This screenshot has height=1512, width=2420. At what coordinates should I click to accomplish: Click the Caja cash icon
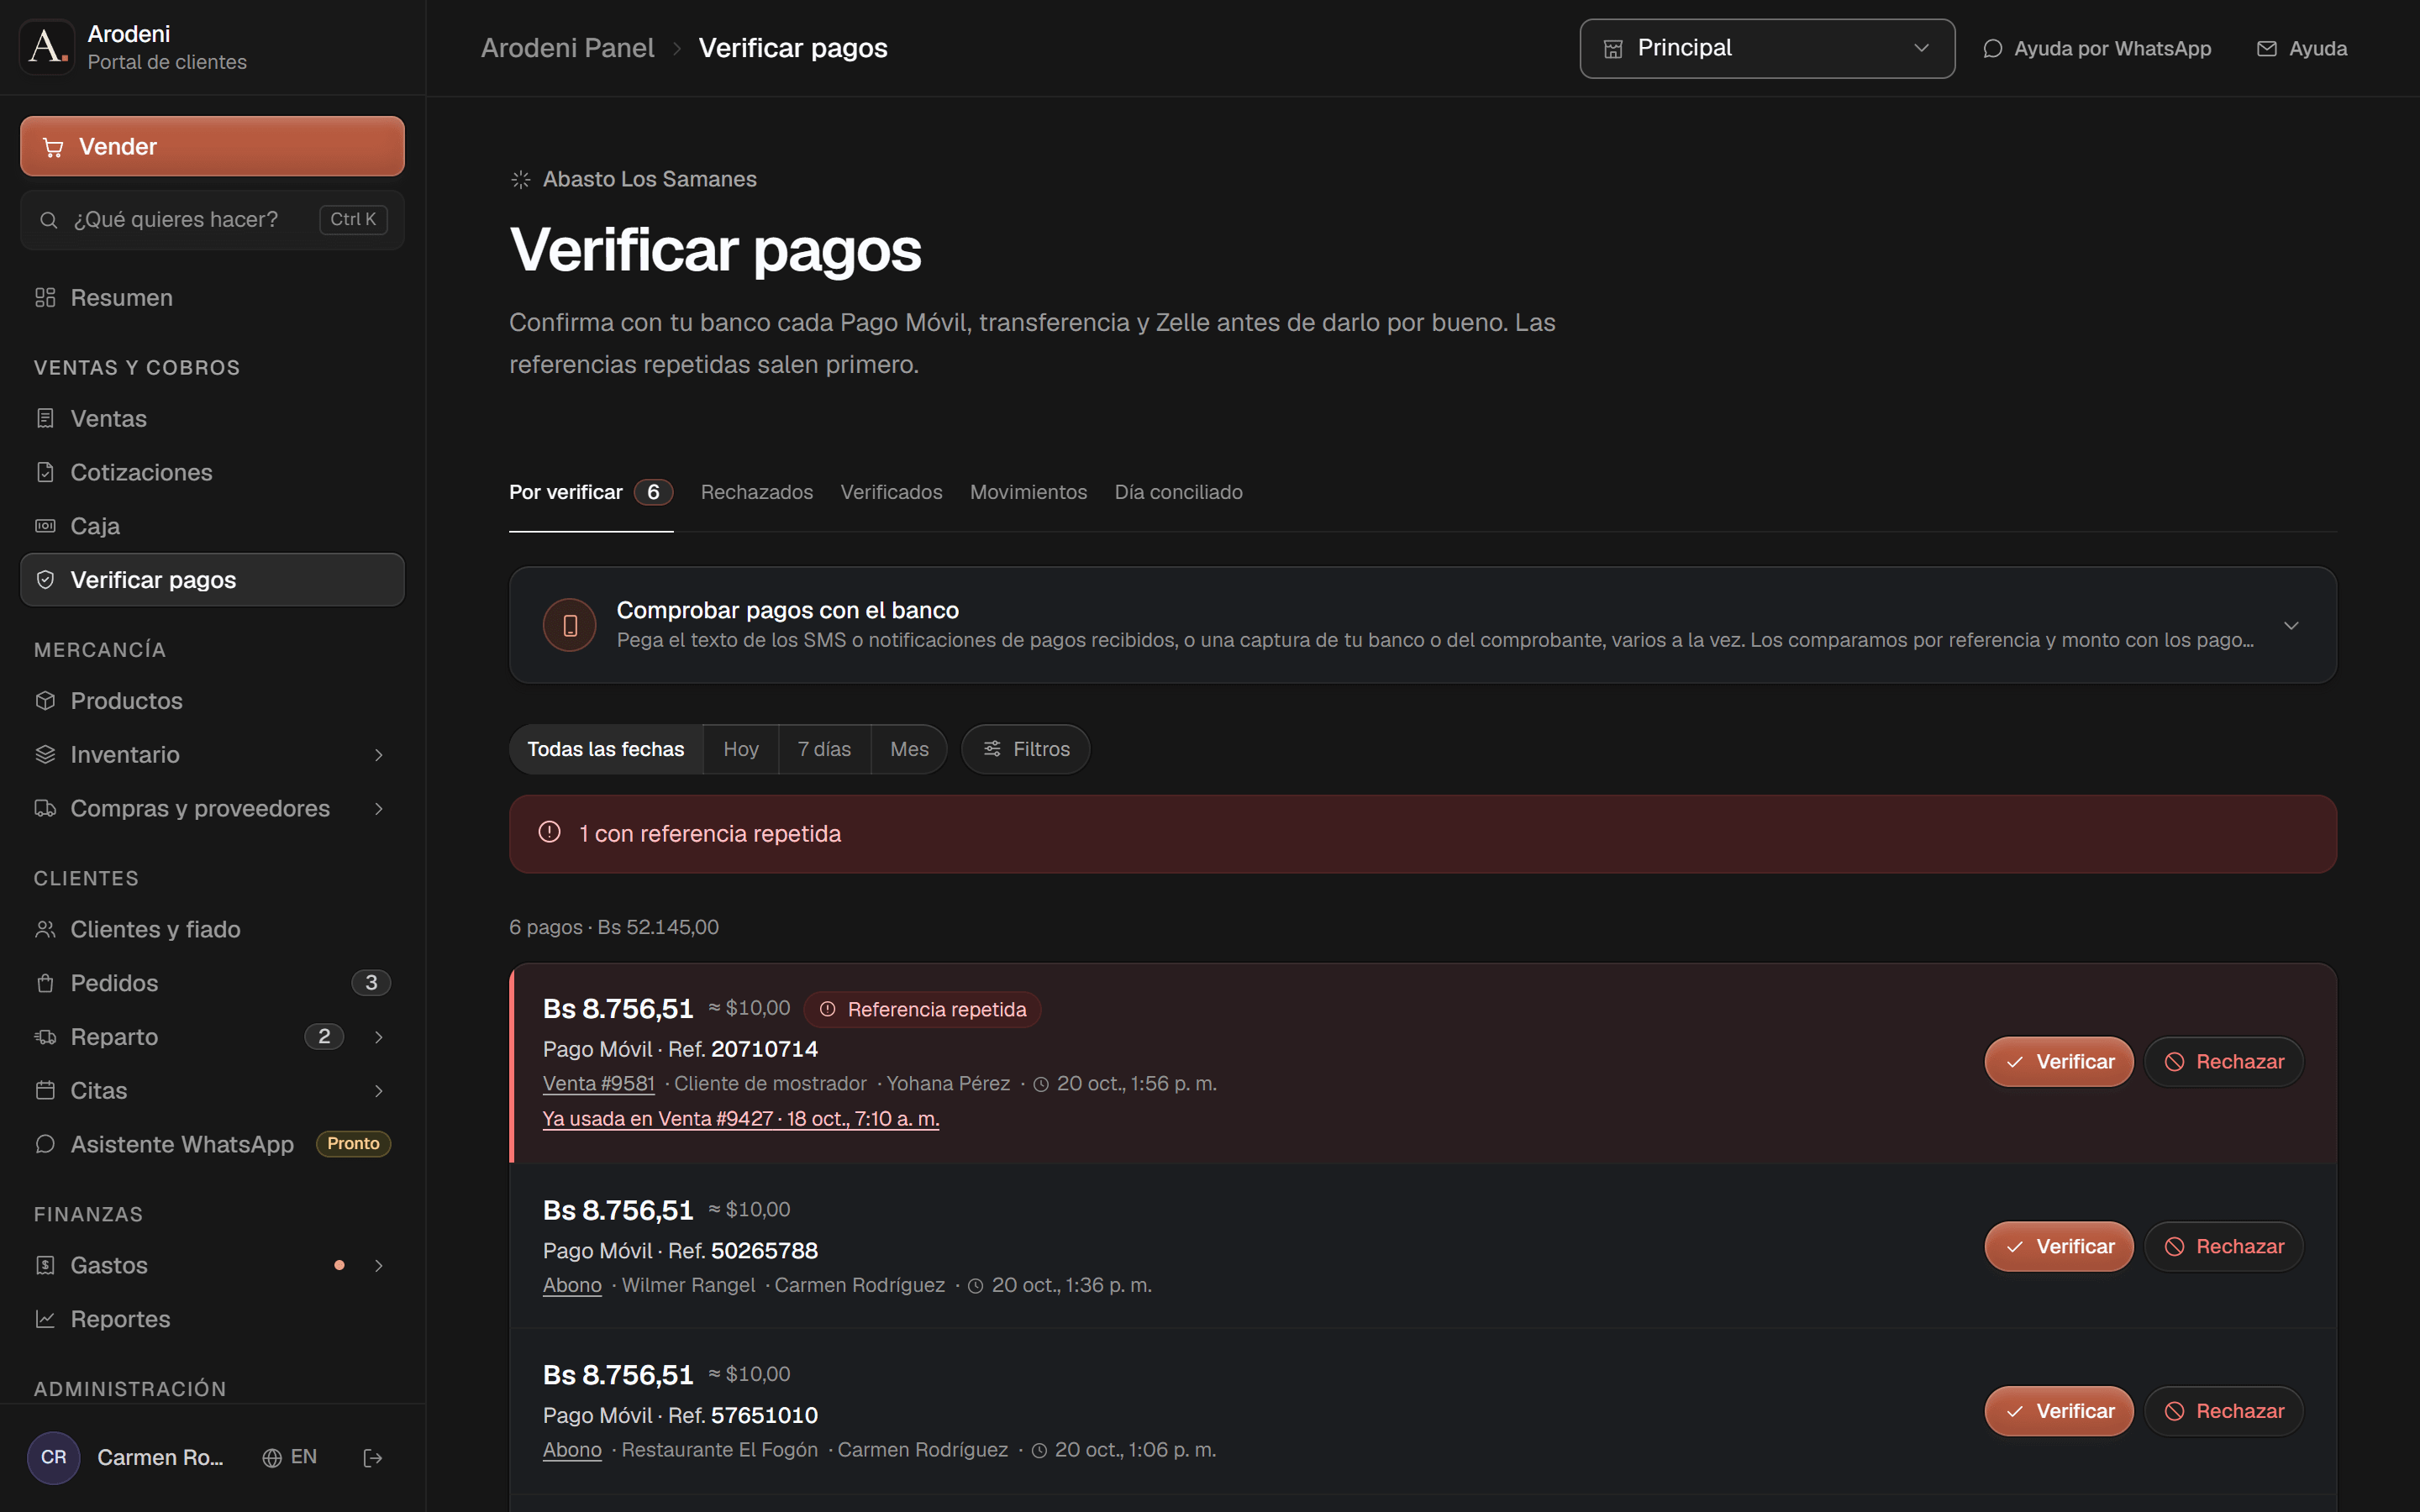[45, 526]
